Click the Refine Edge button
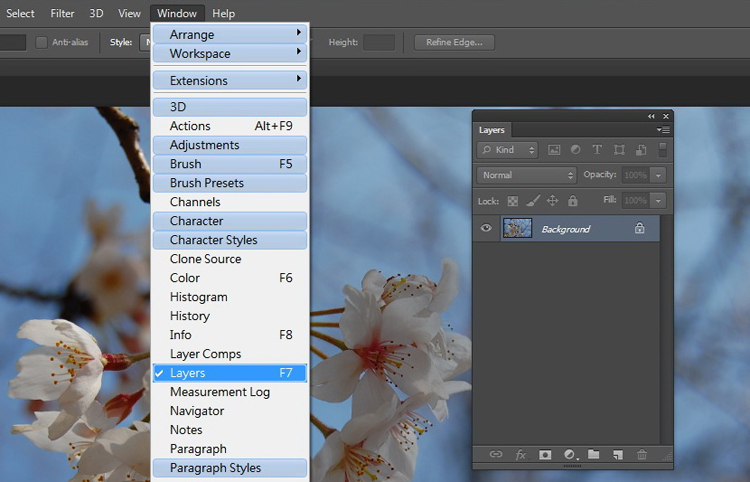This screenshot has width=750, height=482. [454, 42]
